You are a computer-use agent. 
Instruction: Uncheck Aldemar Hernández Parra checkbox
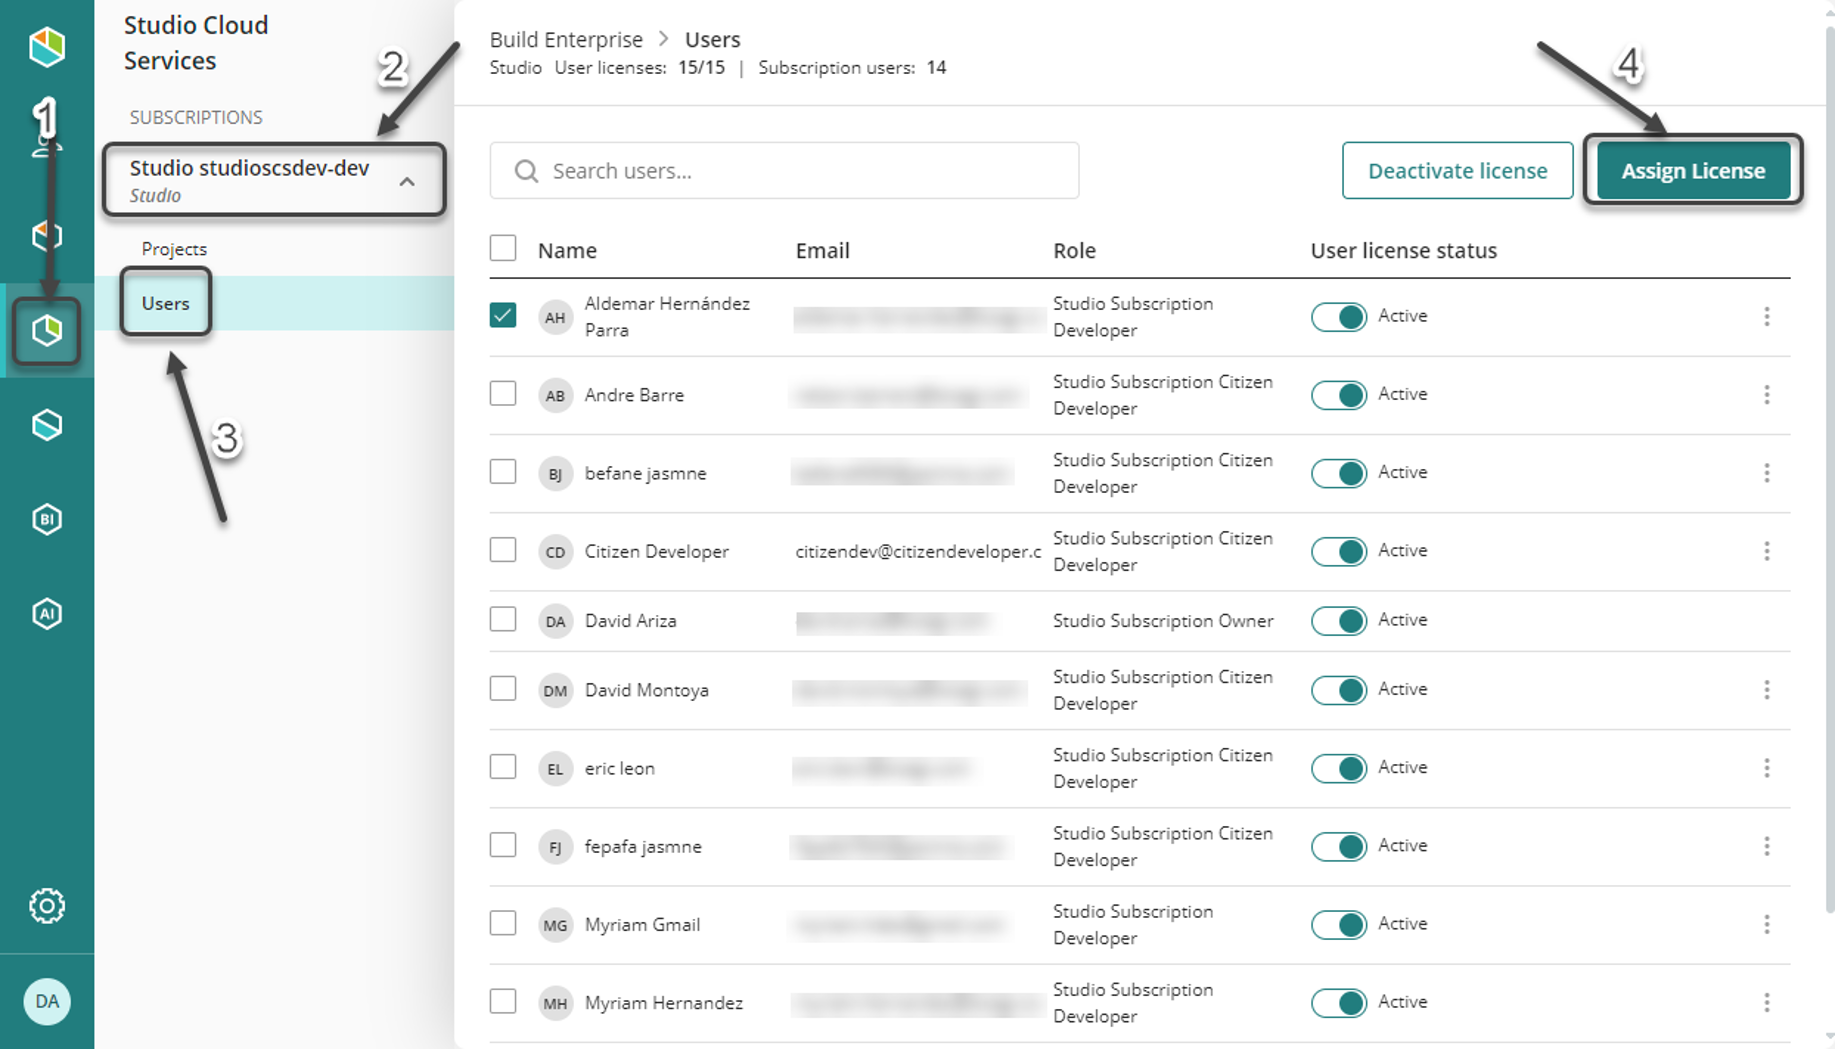point(503,315)
